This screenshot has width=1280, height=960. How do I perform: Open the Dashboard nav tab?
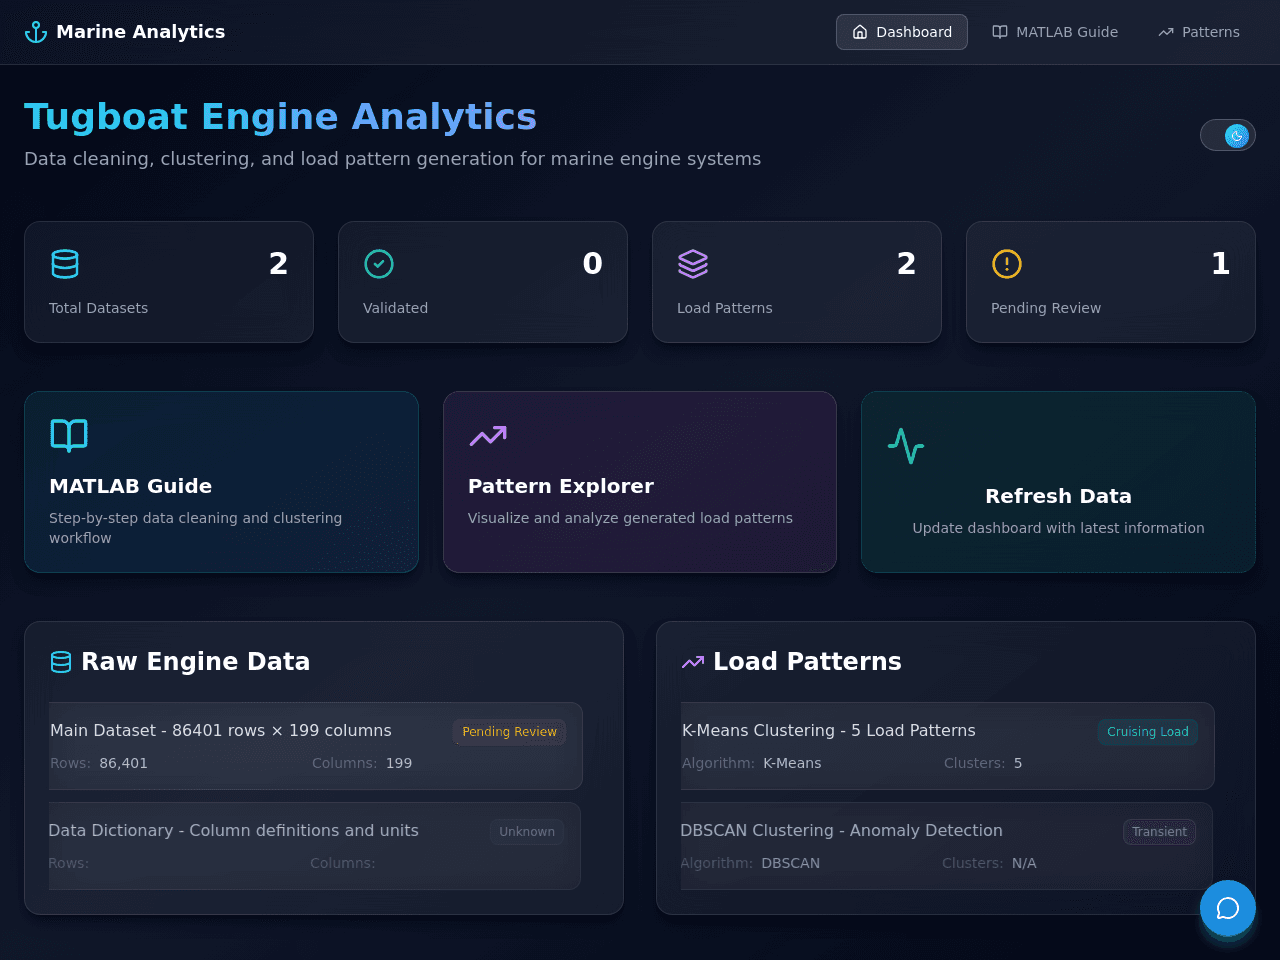pos(902,32)
